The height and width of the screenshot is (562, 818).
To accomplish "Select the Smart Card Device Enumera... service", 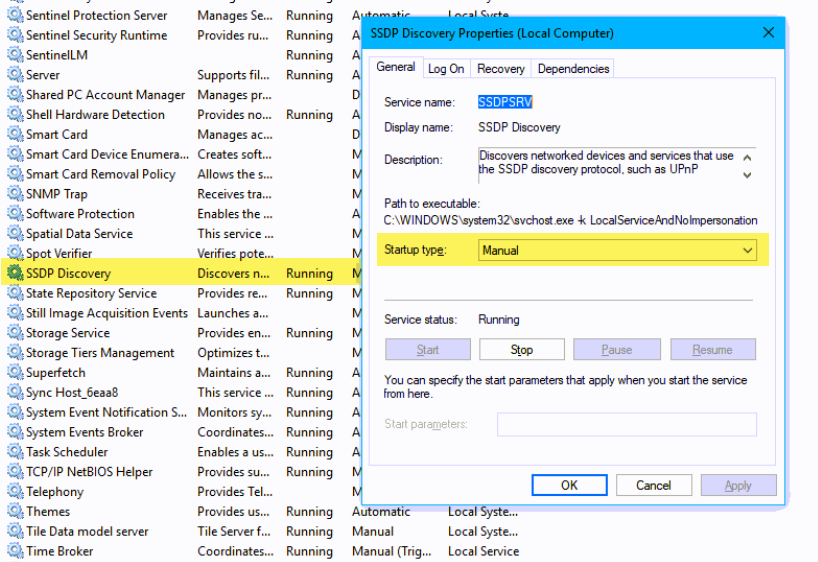I will tap(181, 154).
